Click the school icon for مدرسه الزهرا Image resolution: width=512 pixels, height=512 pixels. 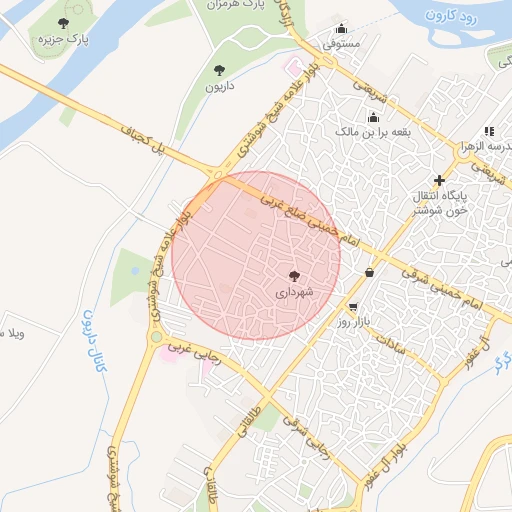489,131
